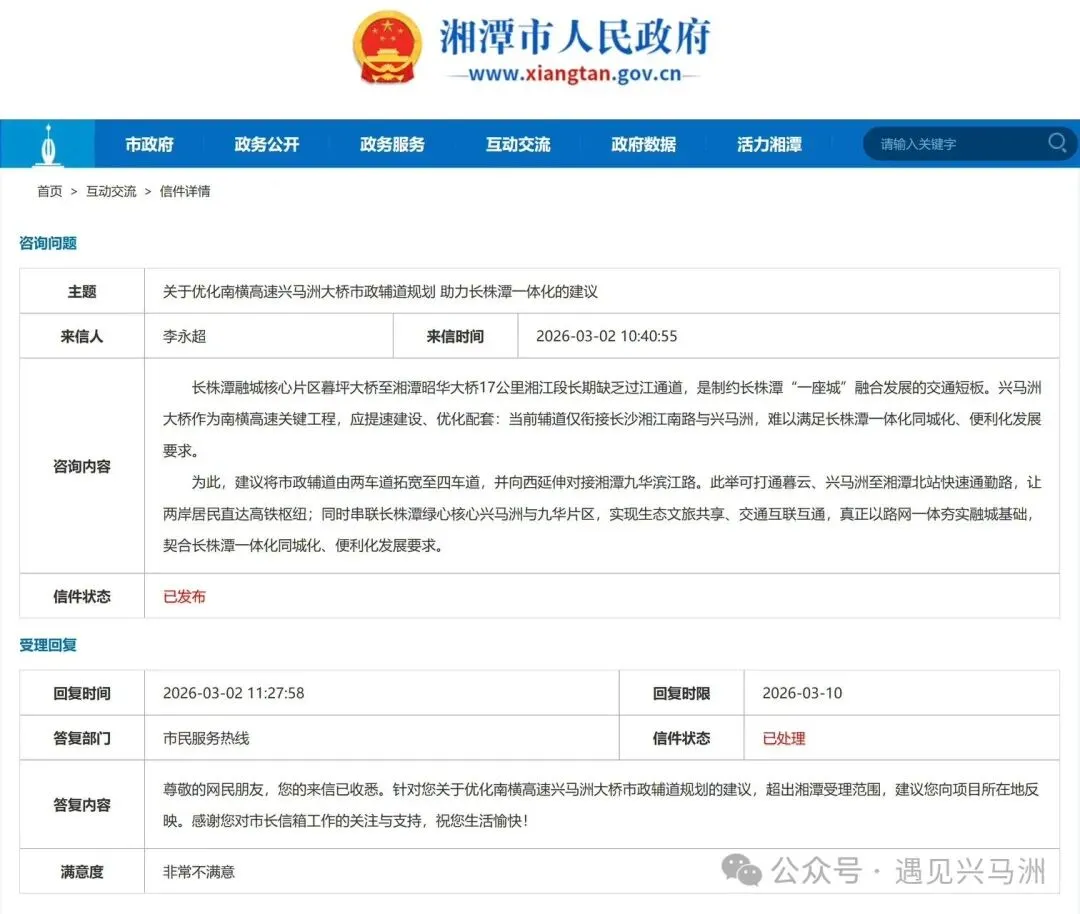
Task: Click the 来信时间 label
Action: click(x=455, y=336)
